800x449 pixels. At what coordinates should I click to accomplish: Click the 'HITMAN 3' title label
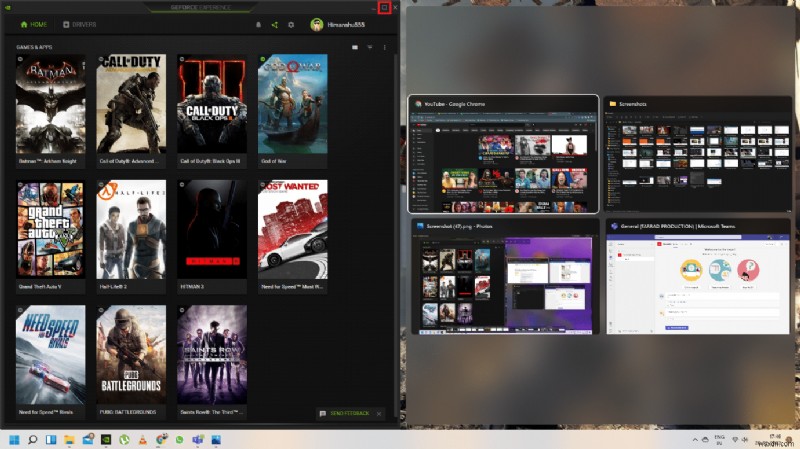192,287
